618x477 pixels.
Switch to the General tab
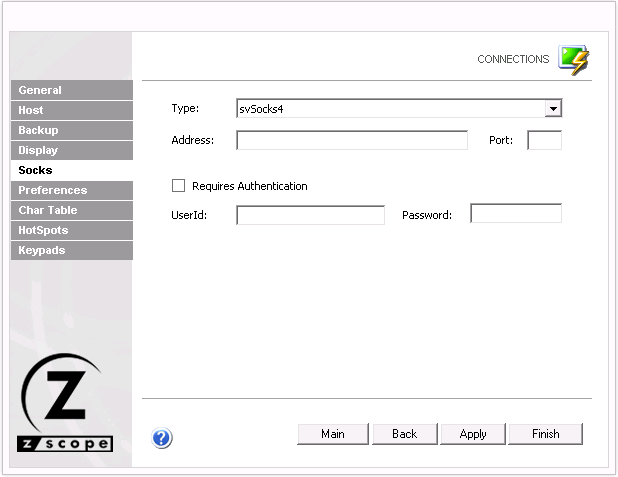[72, 90]
